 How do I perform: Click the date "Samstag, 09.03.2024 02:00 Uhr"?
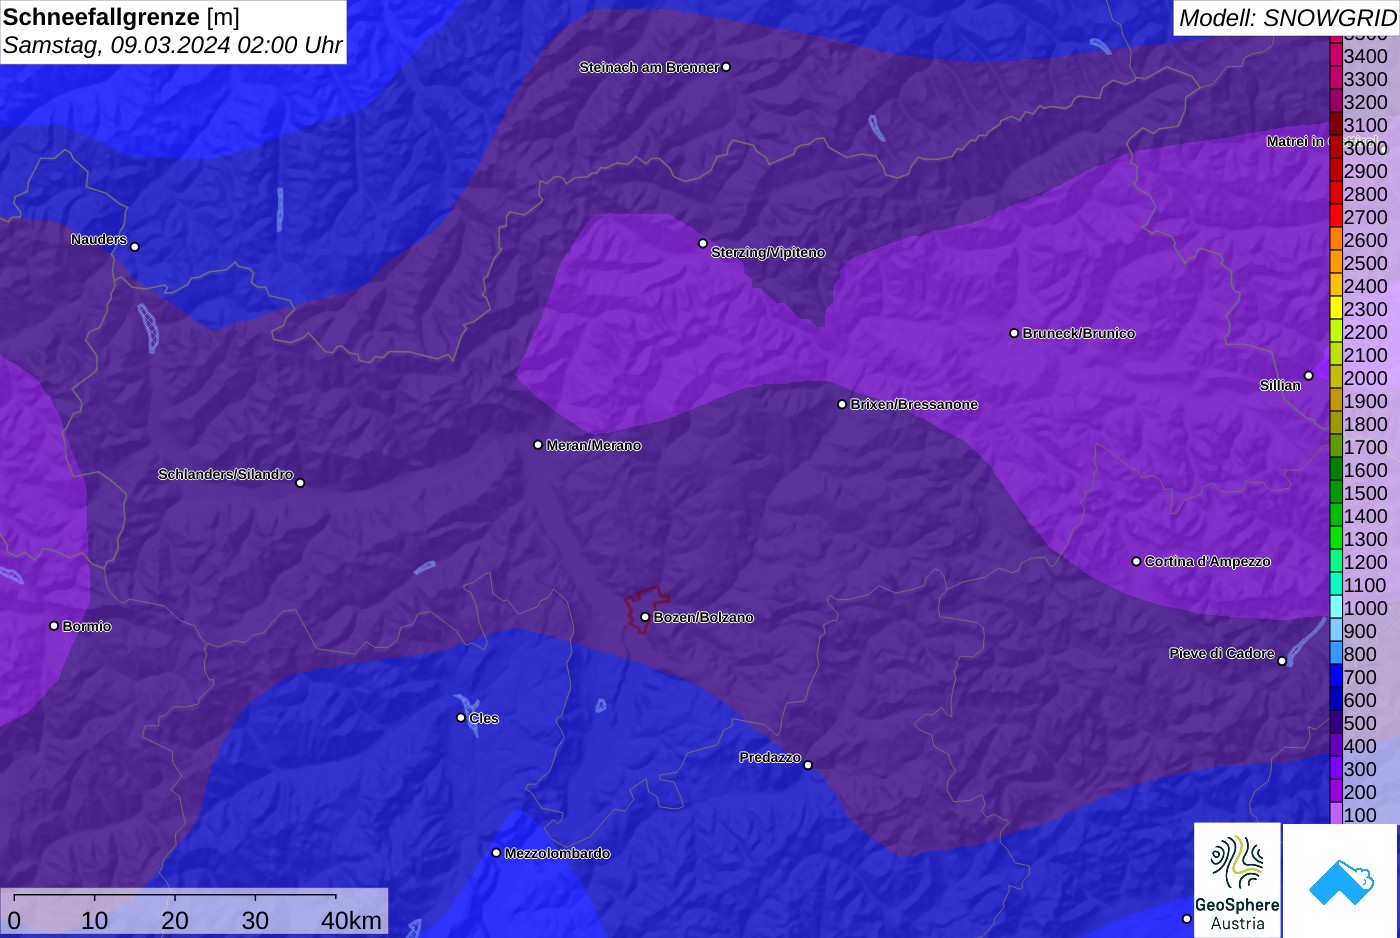173,45
